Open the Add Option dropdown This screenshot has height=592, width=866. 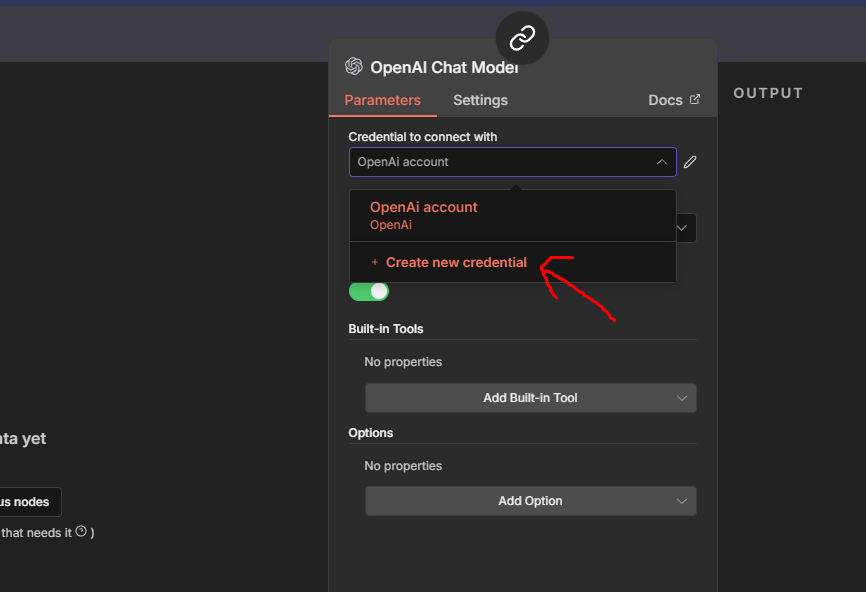(530, 501)
